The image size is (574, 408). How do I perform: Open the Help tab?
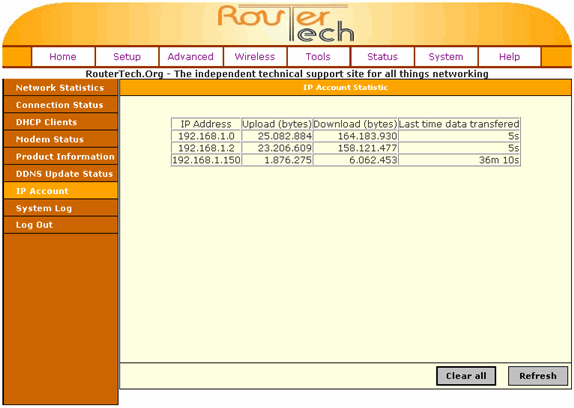click(510, 57)
